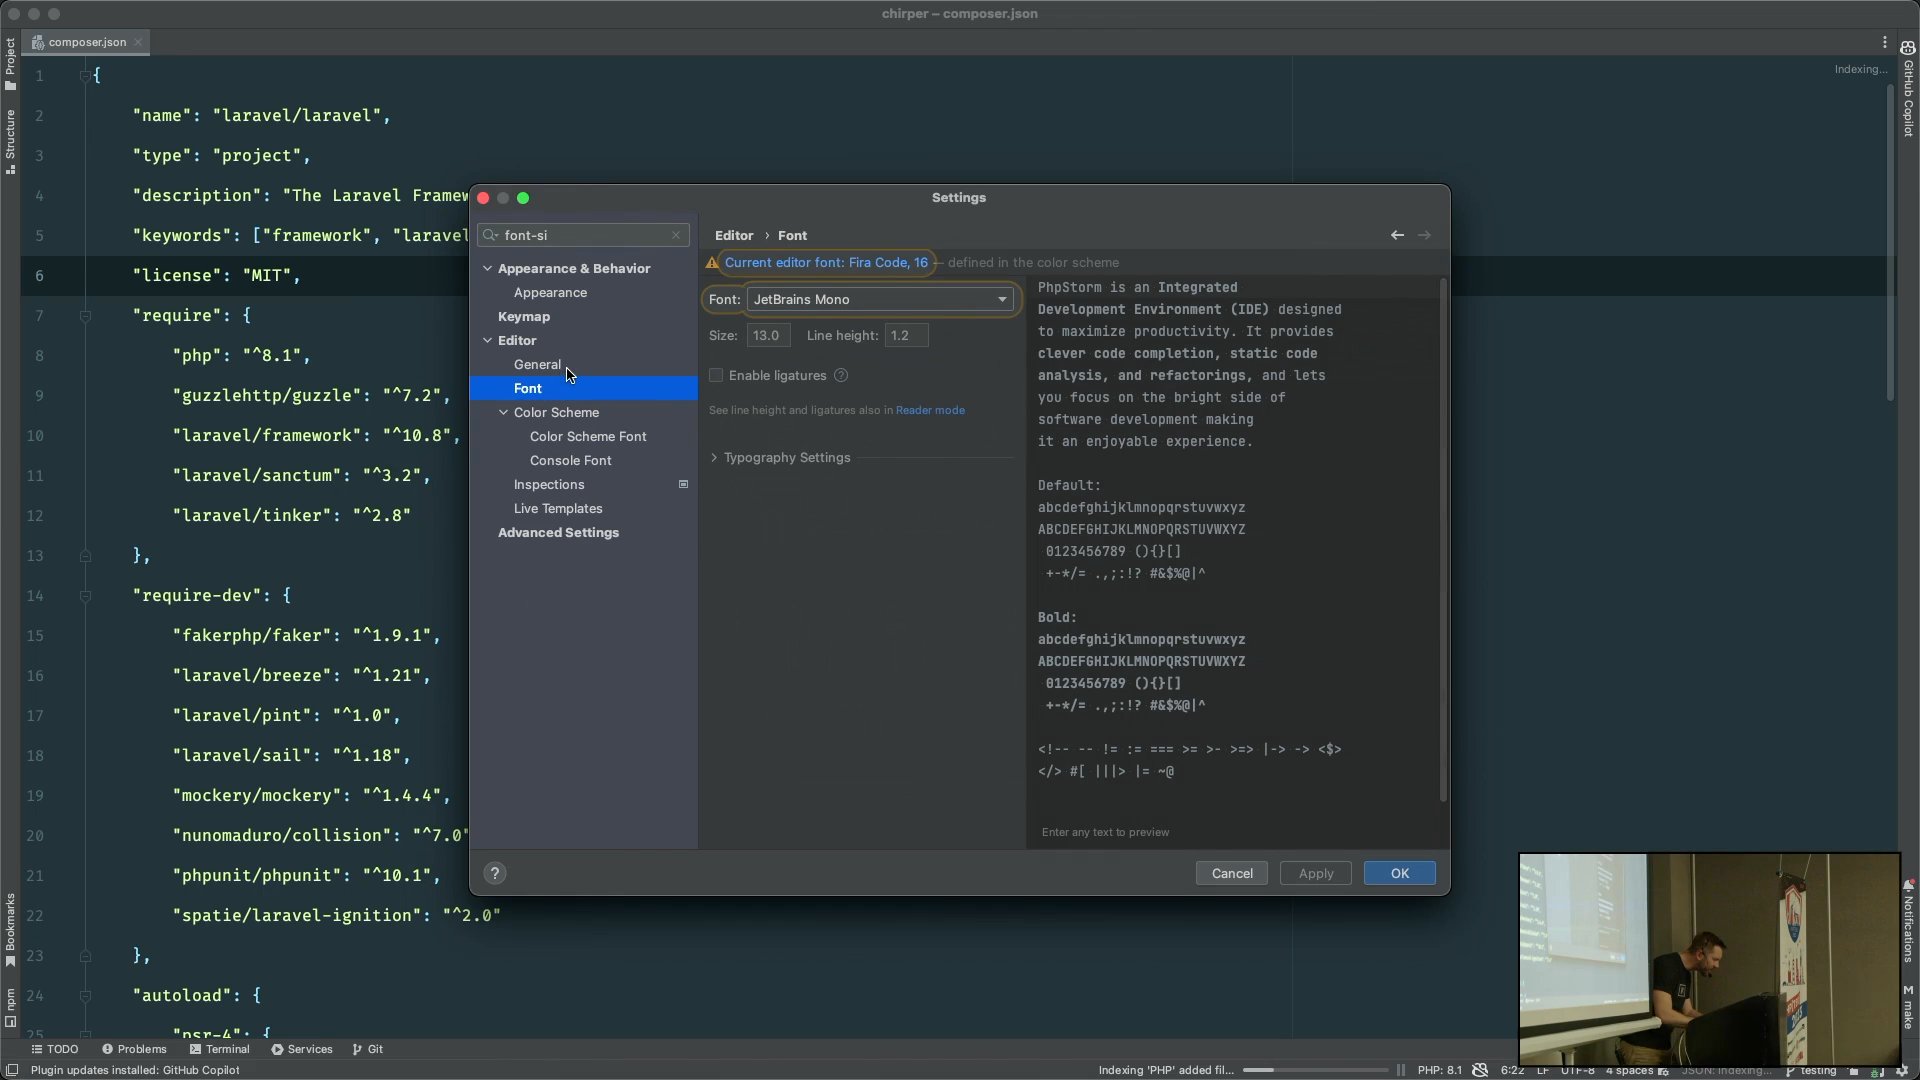Open the Terminal tool window tab

[x=219, y=1049]
